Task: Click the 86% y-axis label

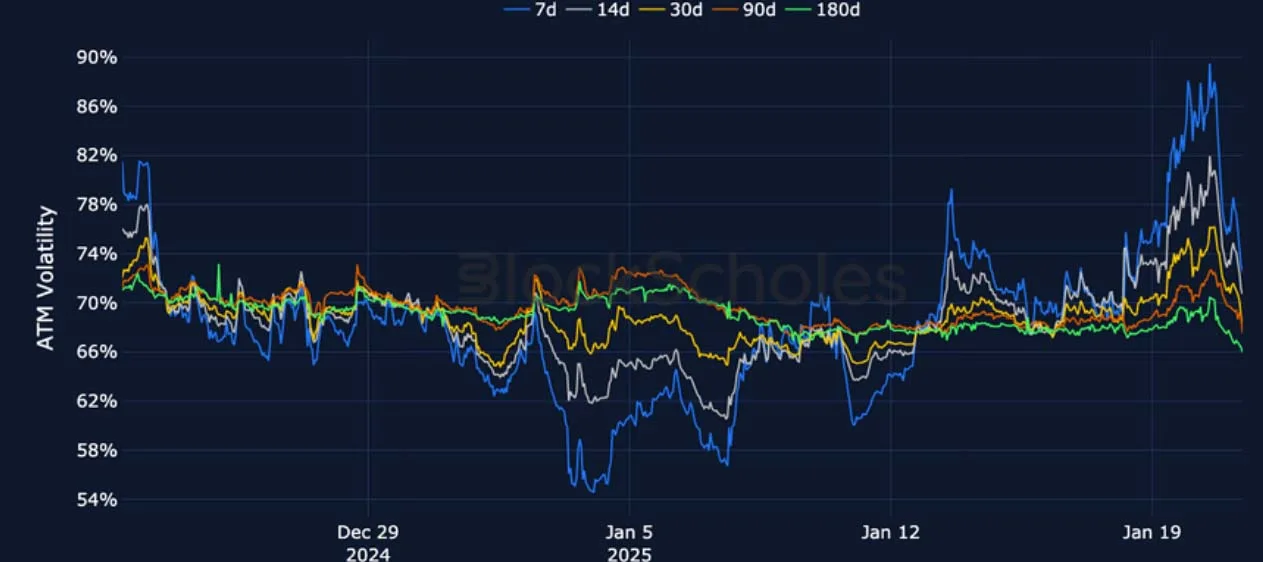Action: [97, 106]
